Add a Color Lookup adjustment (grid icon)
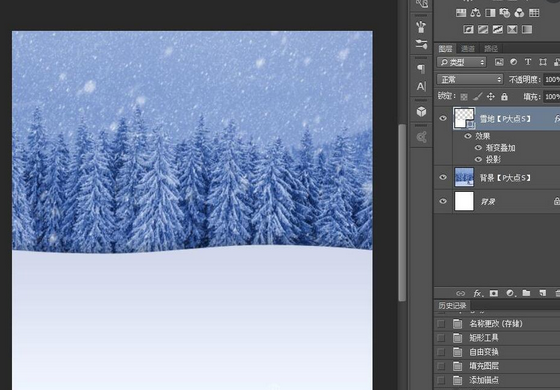 tap(534, 13)
